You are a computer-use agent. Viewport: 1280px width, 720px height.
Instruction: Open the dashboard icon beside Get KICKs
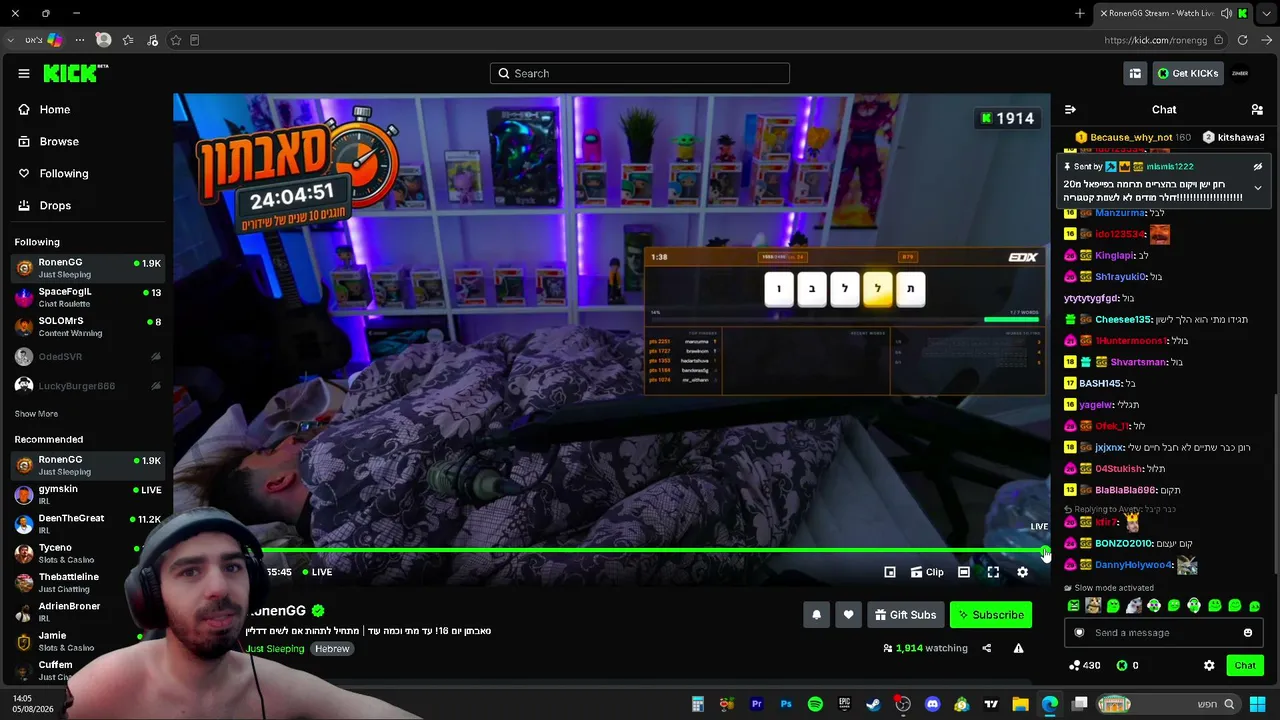pyautogui.click(x=1135, y=73)
